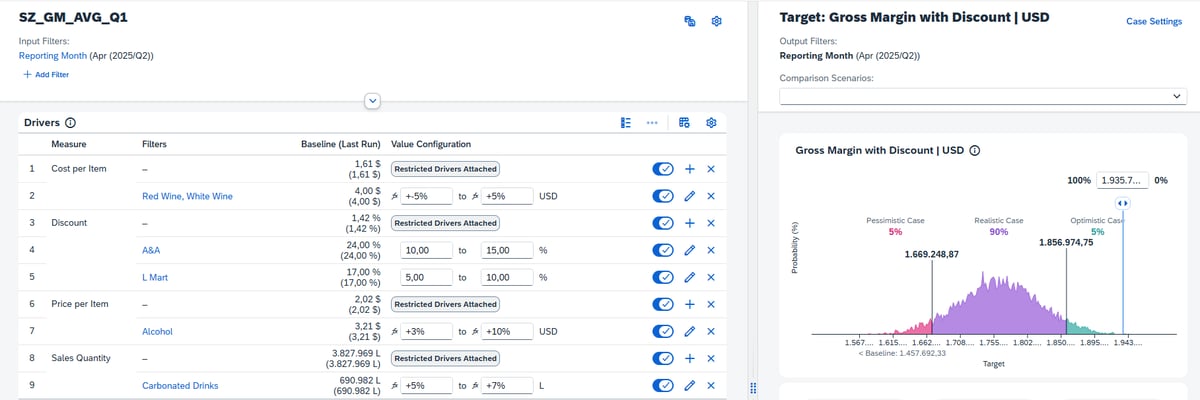
Task: Open Case Settings
Action: coord(1154,21)
